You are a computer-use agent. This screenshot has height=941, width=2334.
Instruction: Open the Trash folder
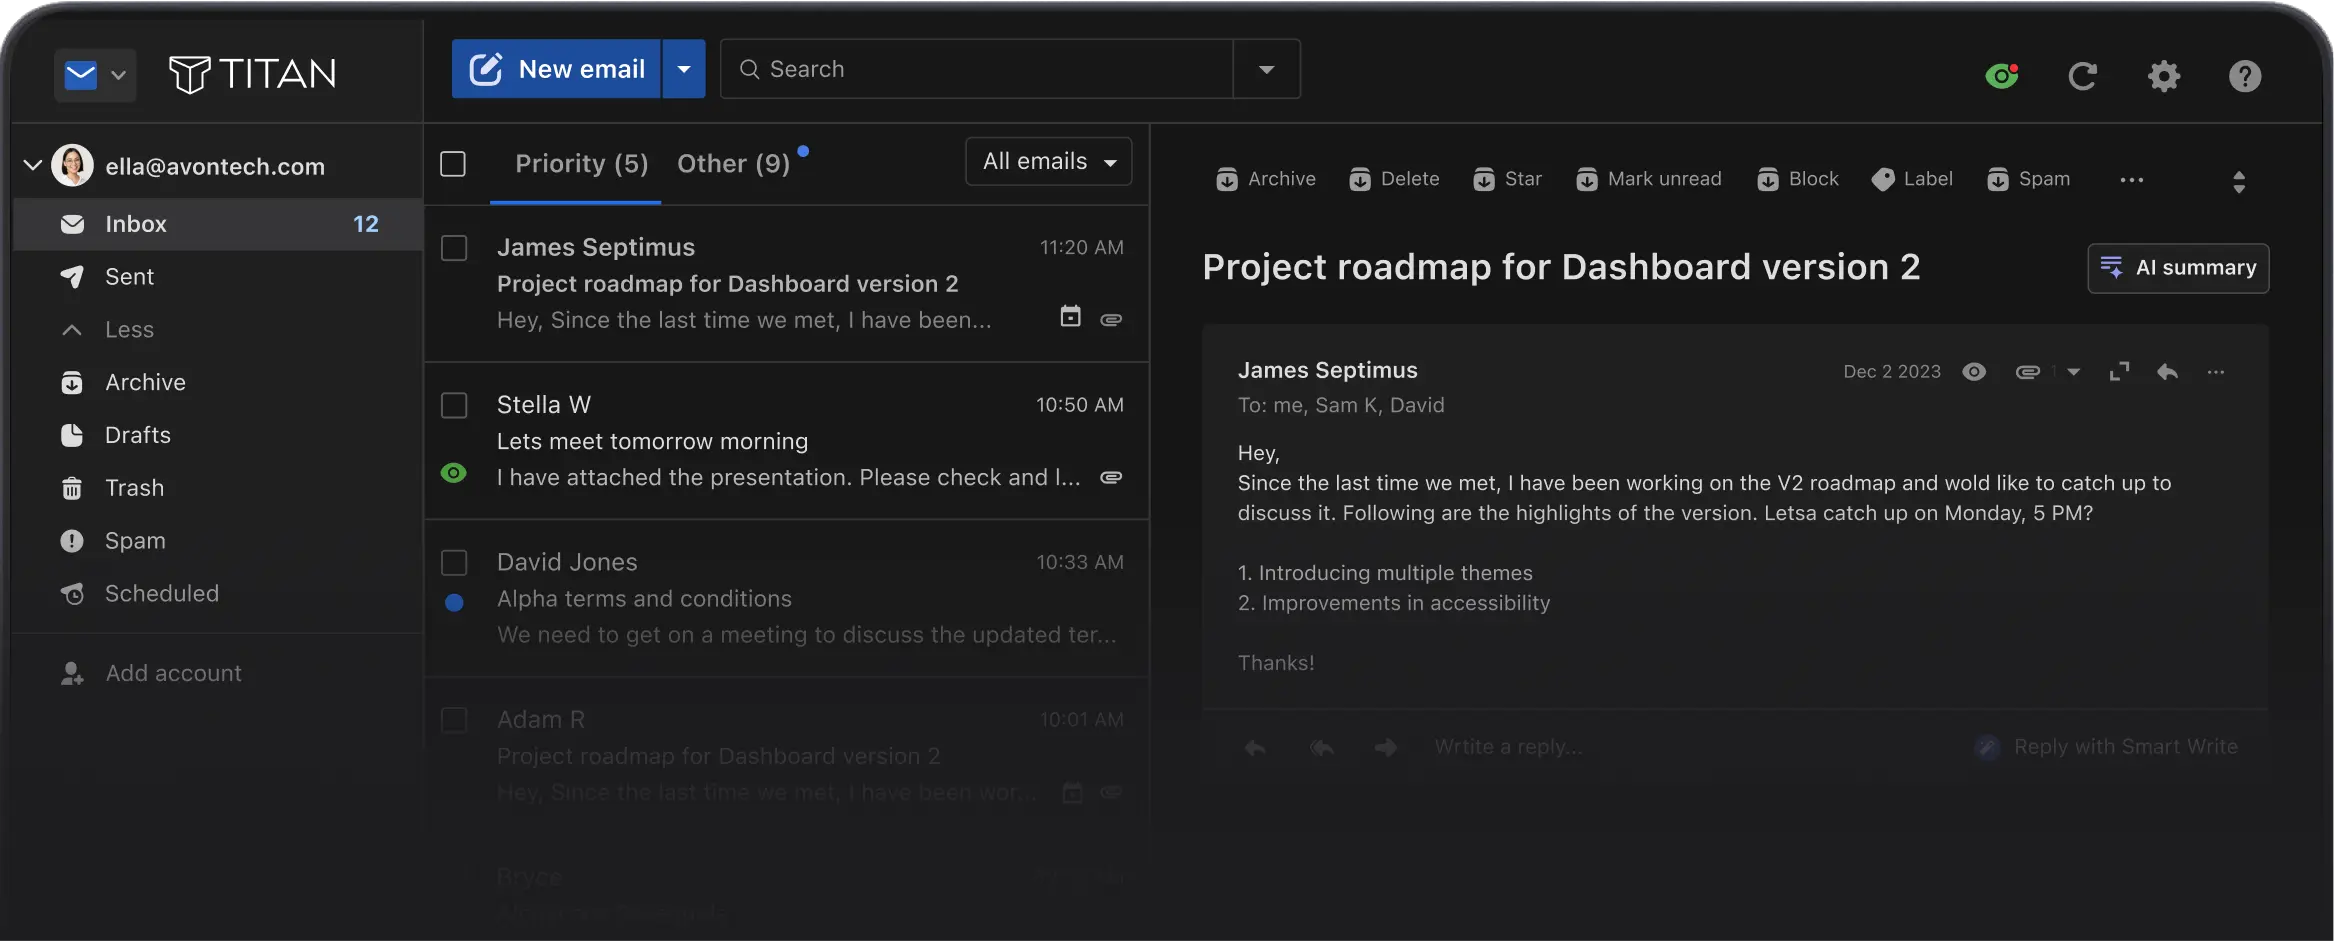click(218, 489)
